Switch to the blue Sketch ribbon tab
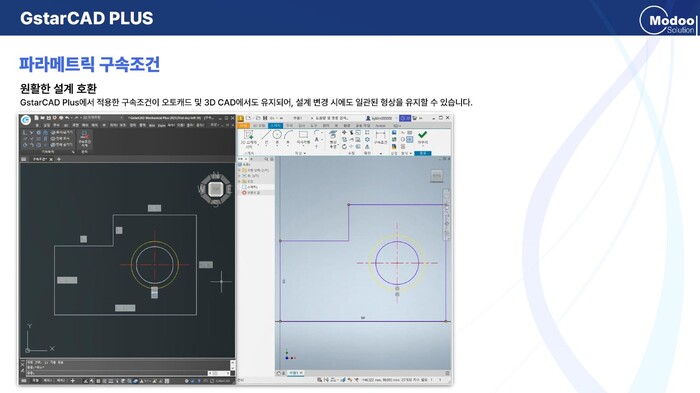This screenshot has height=393, width=700. pyautogui.click(x=275, y=125)
